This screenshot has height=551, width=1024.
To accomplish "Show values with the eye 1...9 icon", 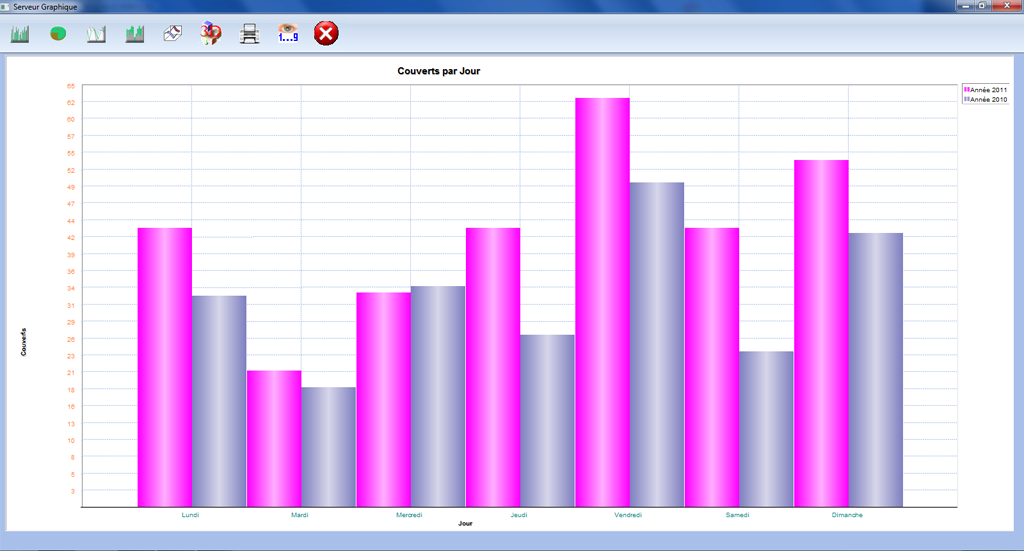I will point(288,34).
